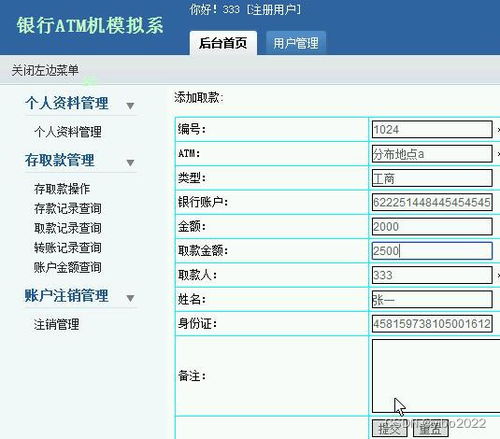Click inside the 备注 text area

pyautogui.click(x=436, y=376)
